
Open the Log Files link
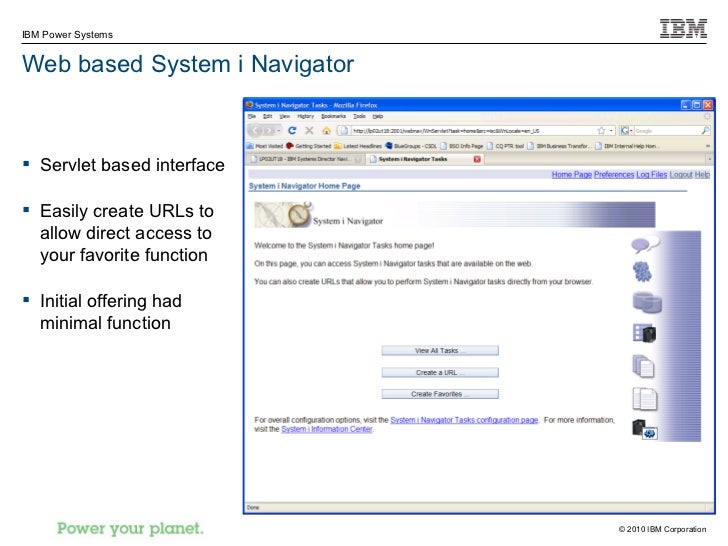(x=651, y=175)
